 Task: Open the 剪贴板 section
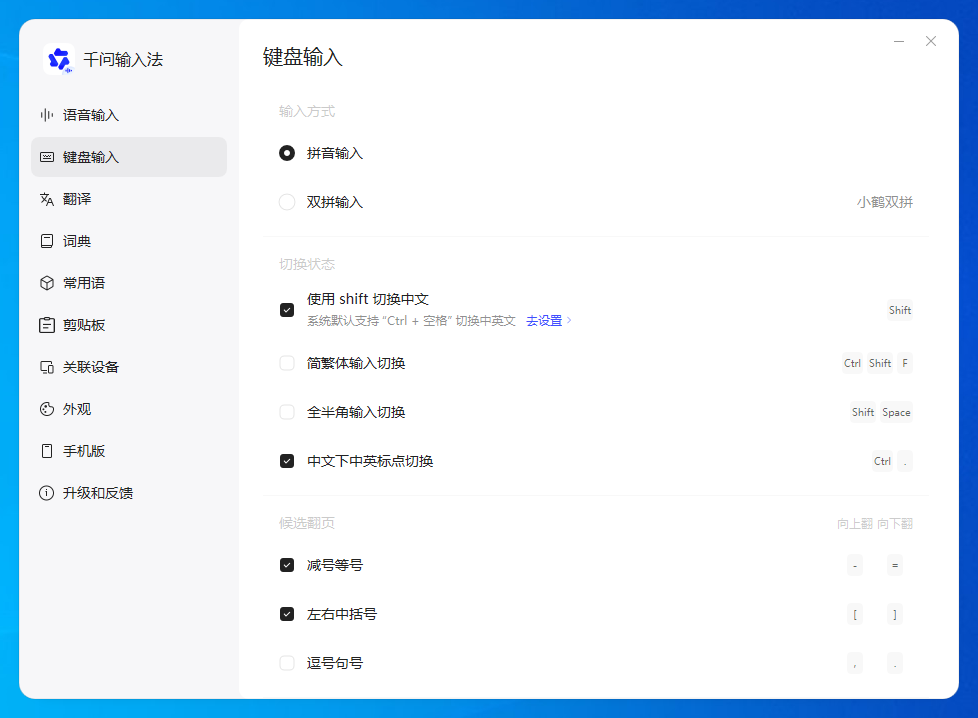[x=129, y=325]
